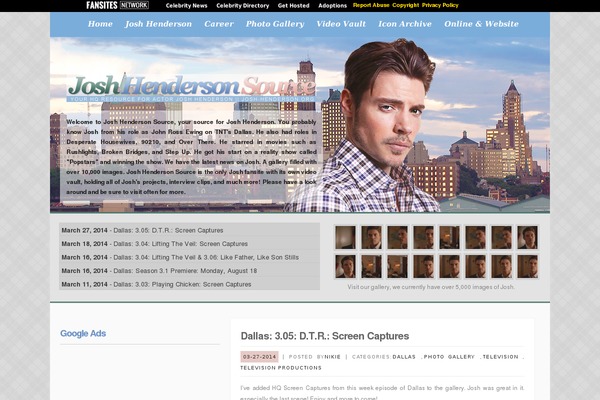Open sixth thumbnail in bottom gallery row
Screen dimensions: 600x400
pyautogui.click(x=476, y=266)
